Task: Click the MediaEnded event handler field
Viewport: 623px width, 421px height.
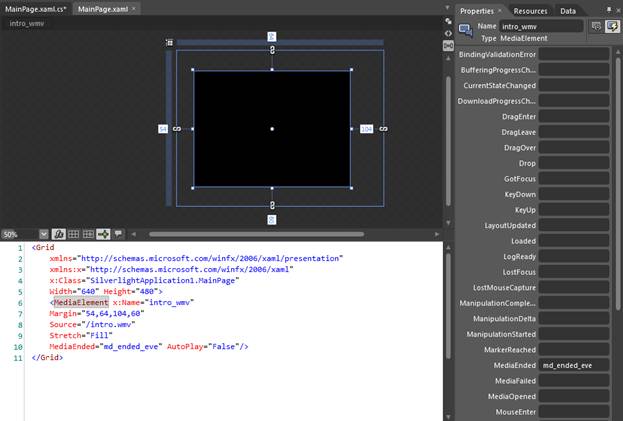Action: pos(575,367)
